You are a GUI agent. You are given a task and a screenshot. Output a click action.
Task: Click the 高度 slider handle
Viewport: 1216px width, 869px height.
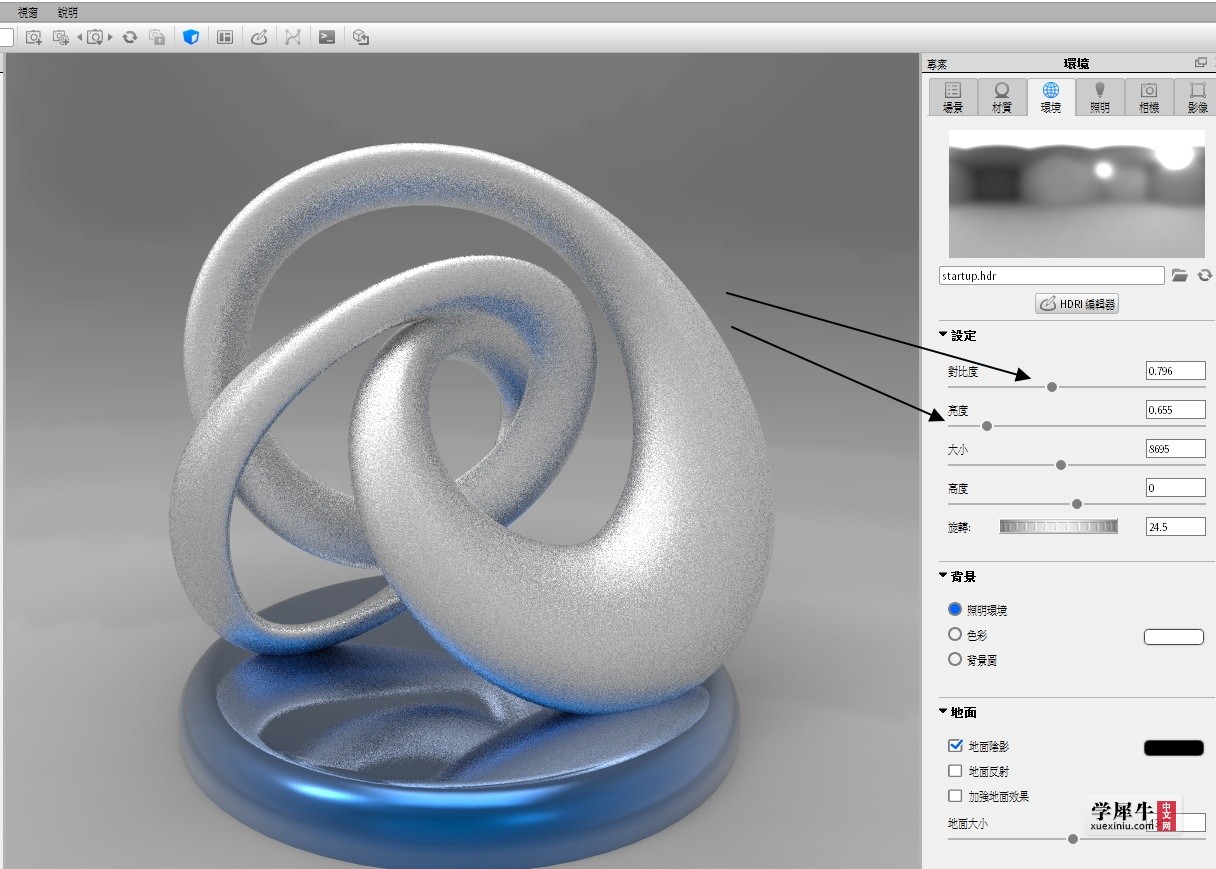(1077, 504)
